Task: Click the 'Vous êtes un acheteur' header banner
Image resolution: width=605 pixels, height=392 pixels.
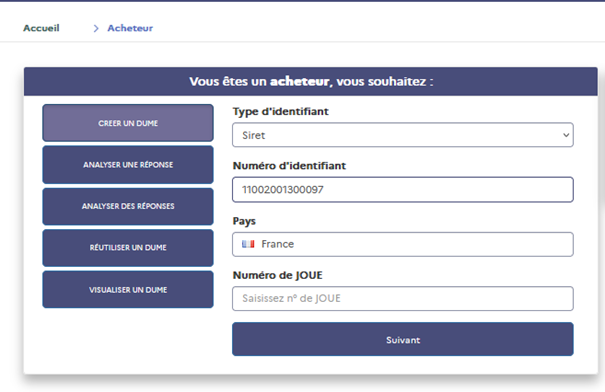Action: click(311, 81)
